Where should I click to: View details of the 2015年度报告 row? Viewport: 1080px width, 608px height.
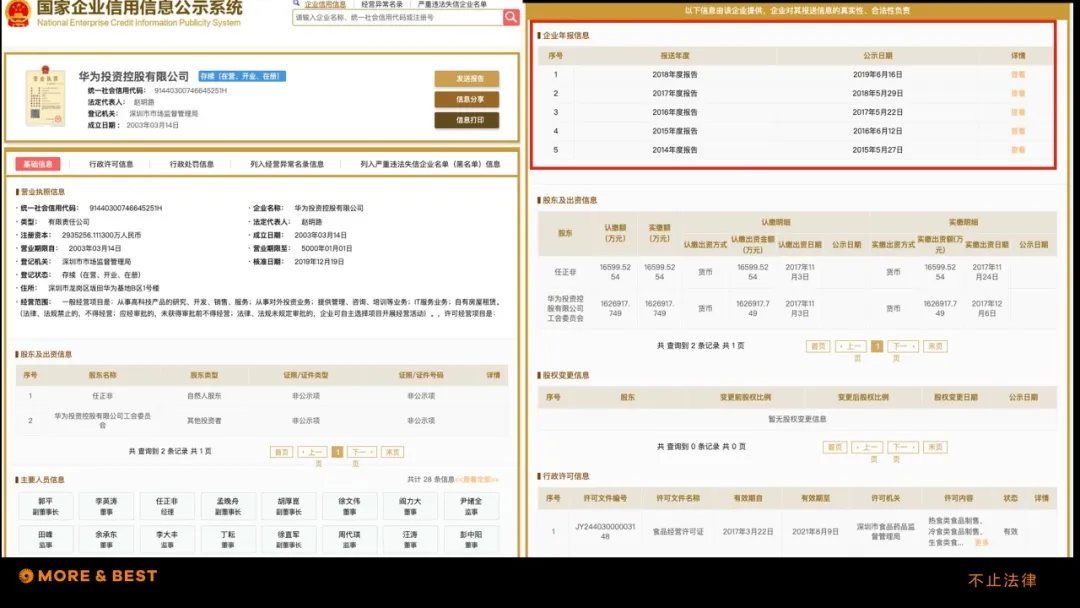[x=1018, y=131]
